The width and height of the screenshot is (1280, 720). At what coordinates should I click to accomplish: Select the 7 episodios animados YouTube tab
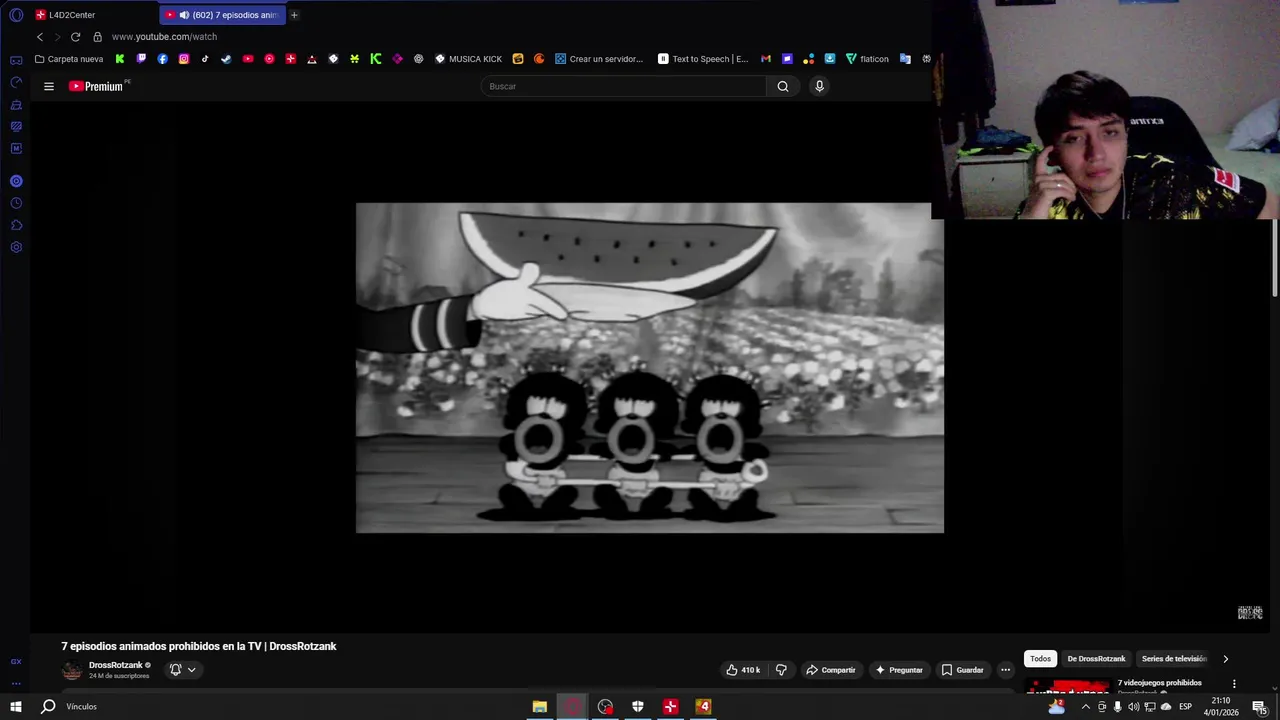(x=223, y=15)
